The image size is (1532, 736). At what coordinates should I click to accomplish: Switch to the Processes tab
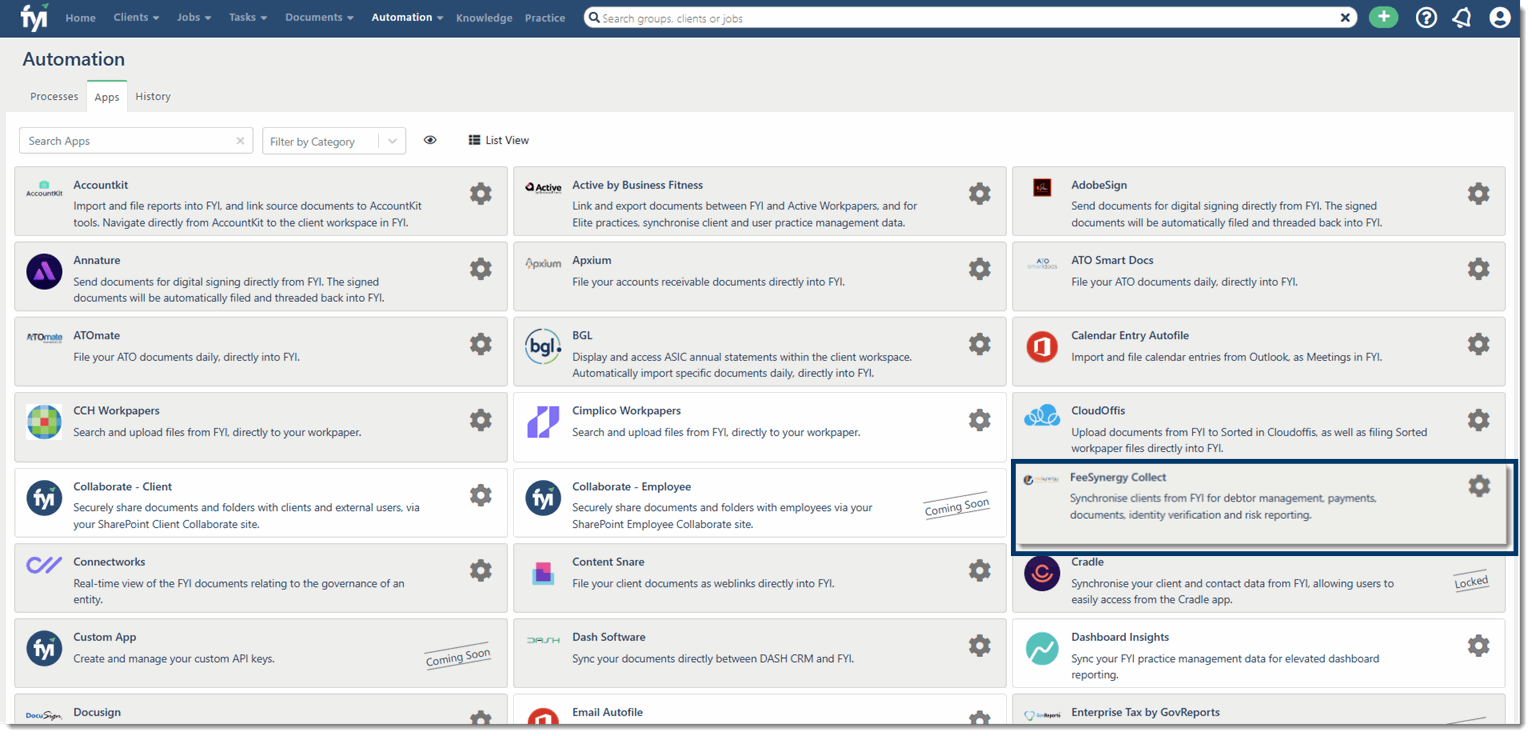coord(54,96)
